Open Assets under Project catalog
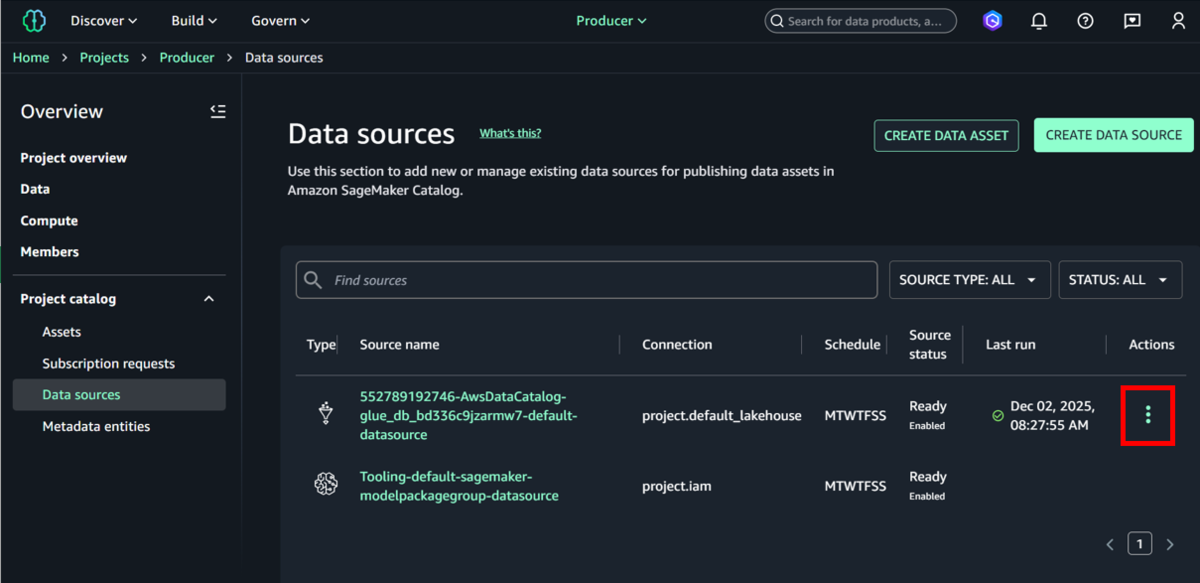This screenshot has width=1200, height=583. pos(62,332)
